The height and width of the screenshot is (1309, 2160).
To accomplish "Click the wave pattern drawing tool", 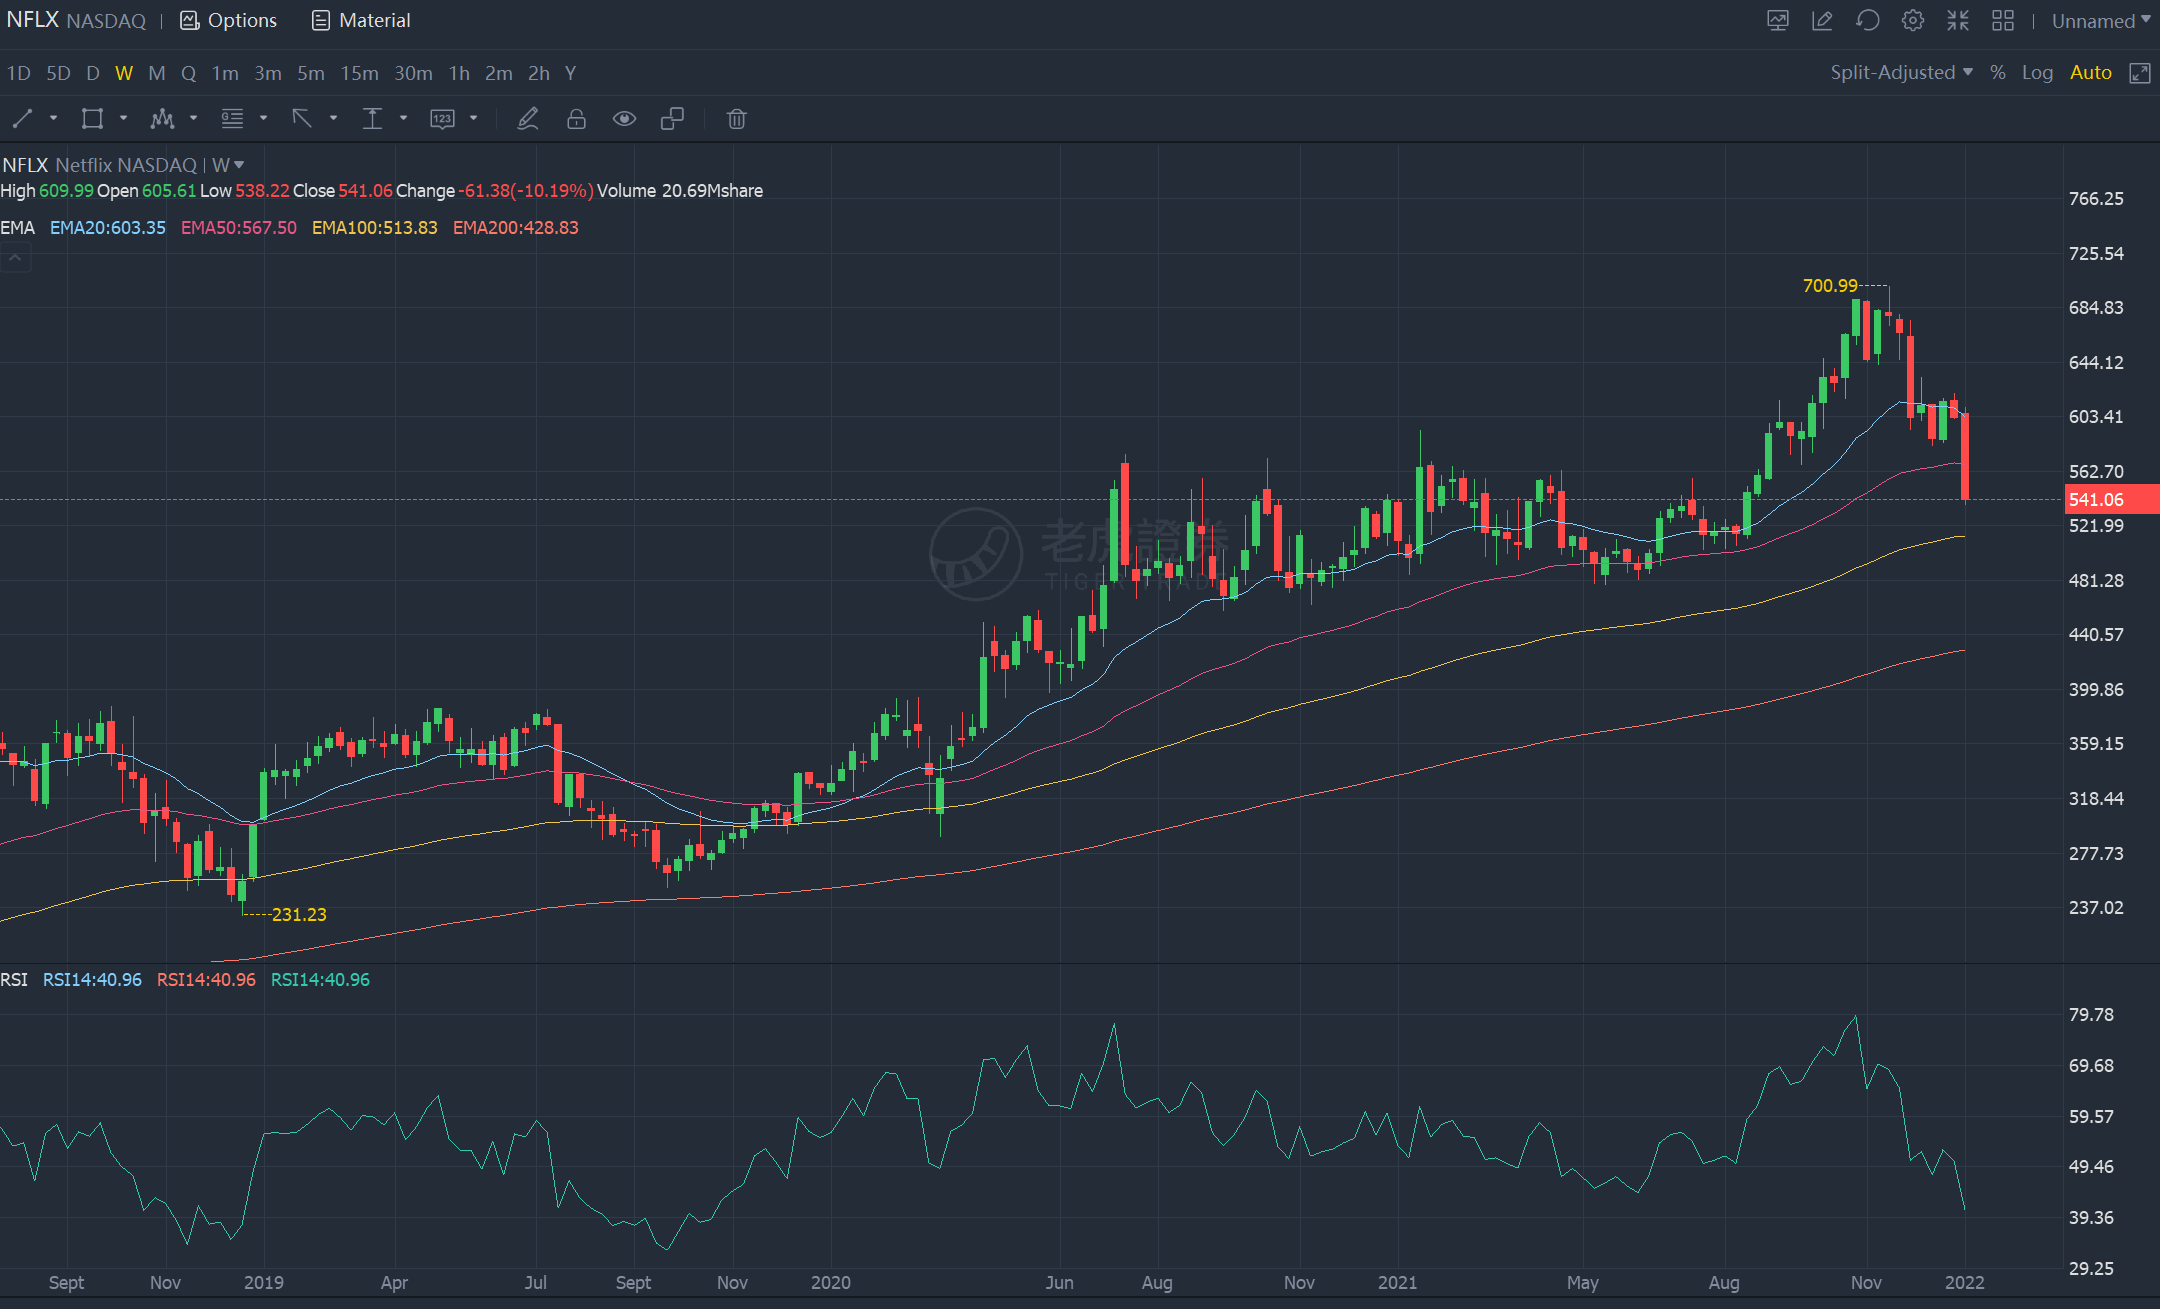I will coord(162,119).
